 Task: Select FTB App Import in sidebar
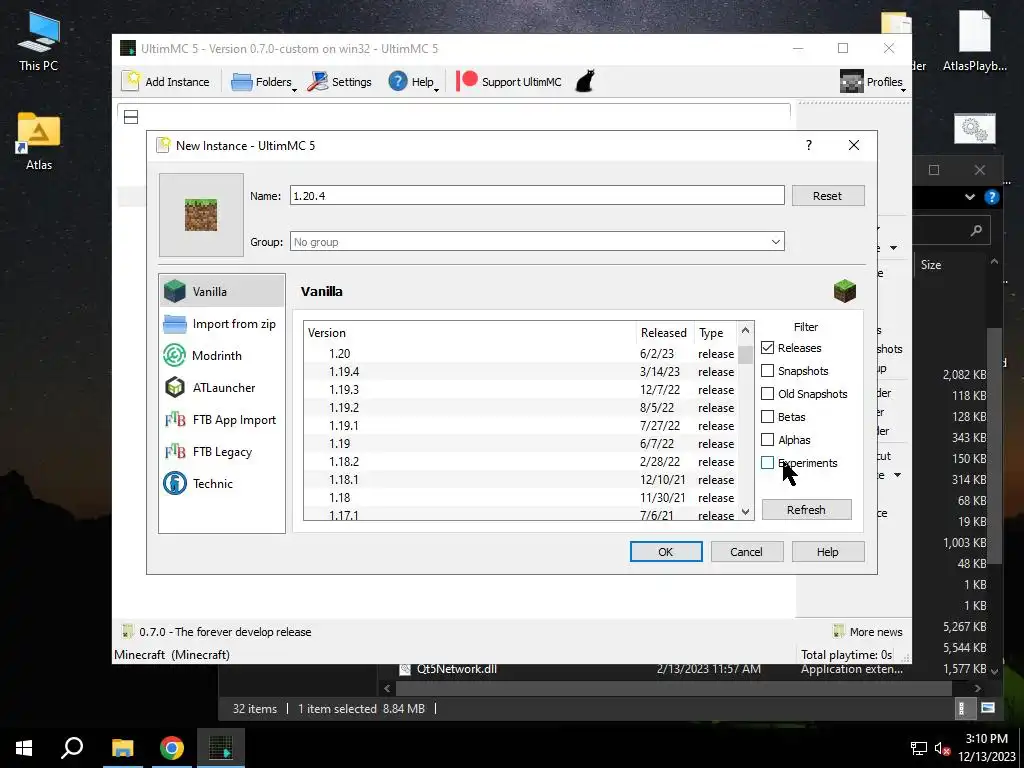(221, 419)
